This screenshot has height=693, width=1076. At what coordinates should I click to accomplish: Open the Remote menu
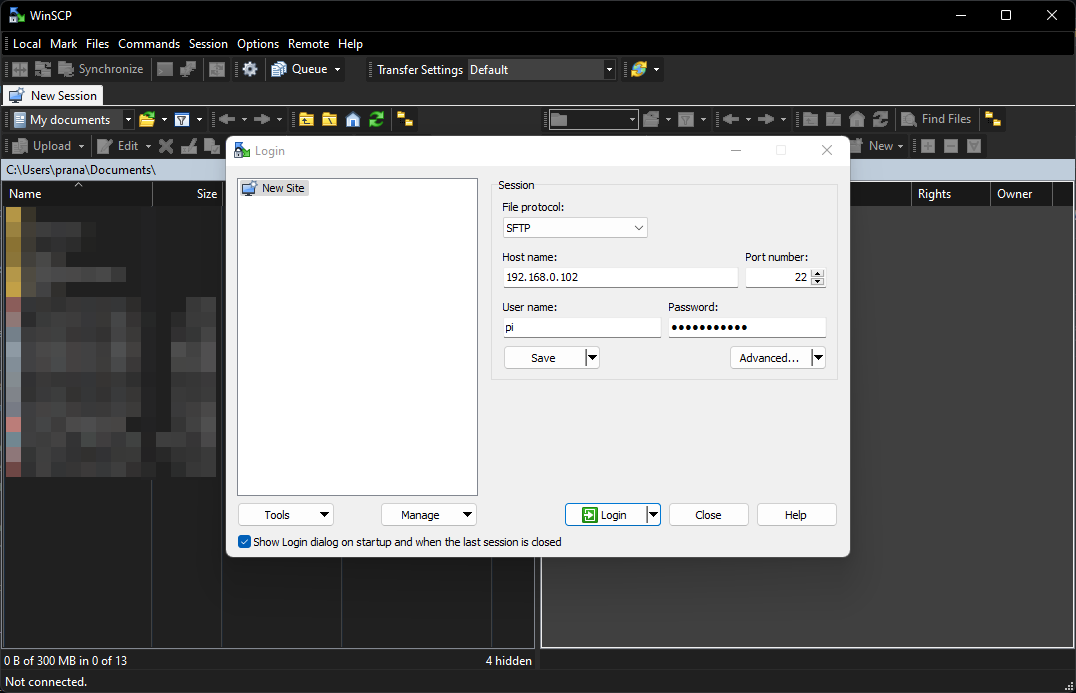[308, 44]
